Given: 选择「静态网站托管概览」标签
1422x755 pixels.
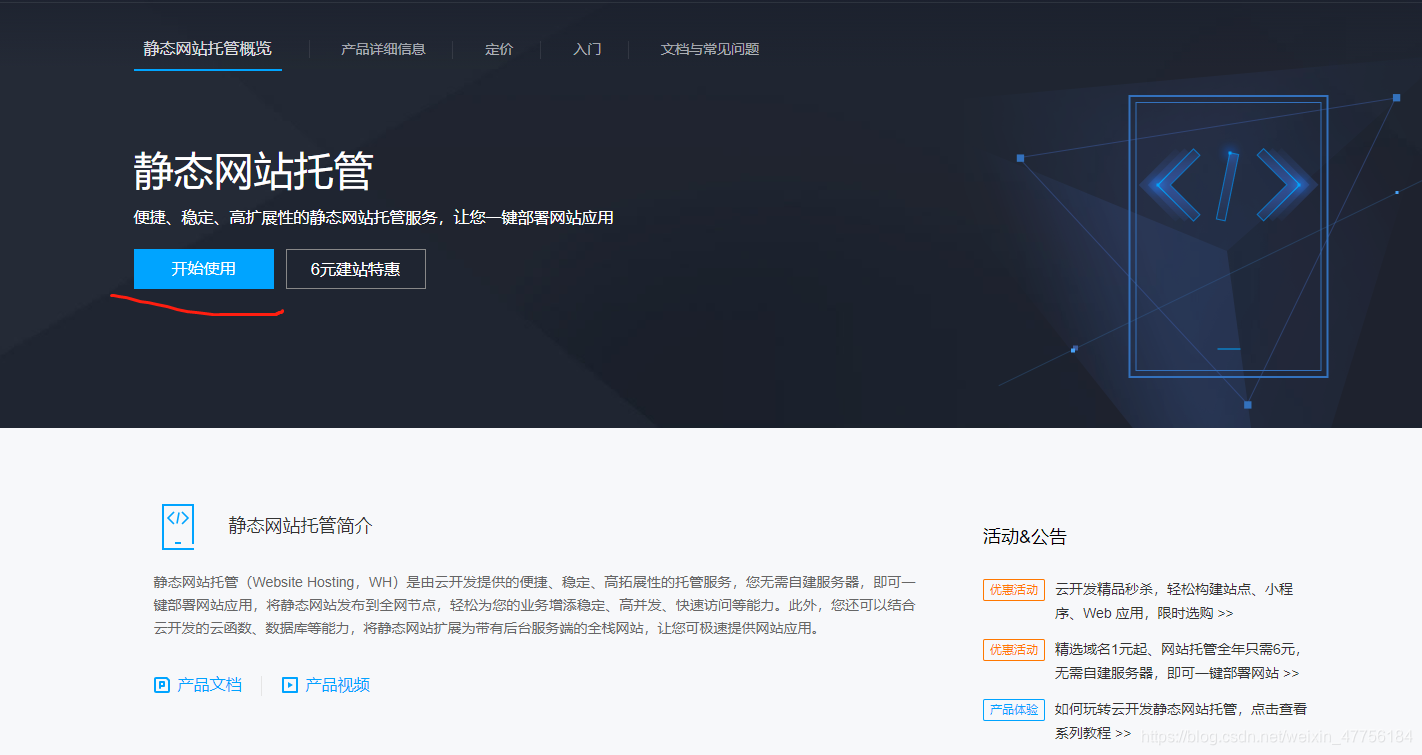Looking at the screenshot, I should tap(207, 47).
